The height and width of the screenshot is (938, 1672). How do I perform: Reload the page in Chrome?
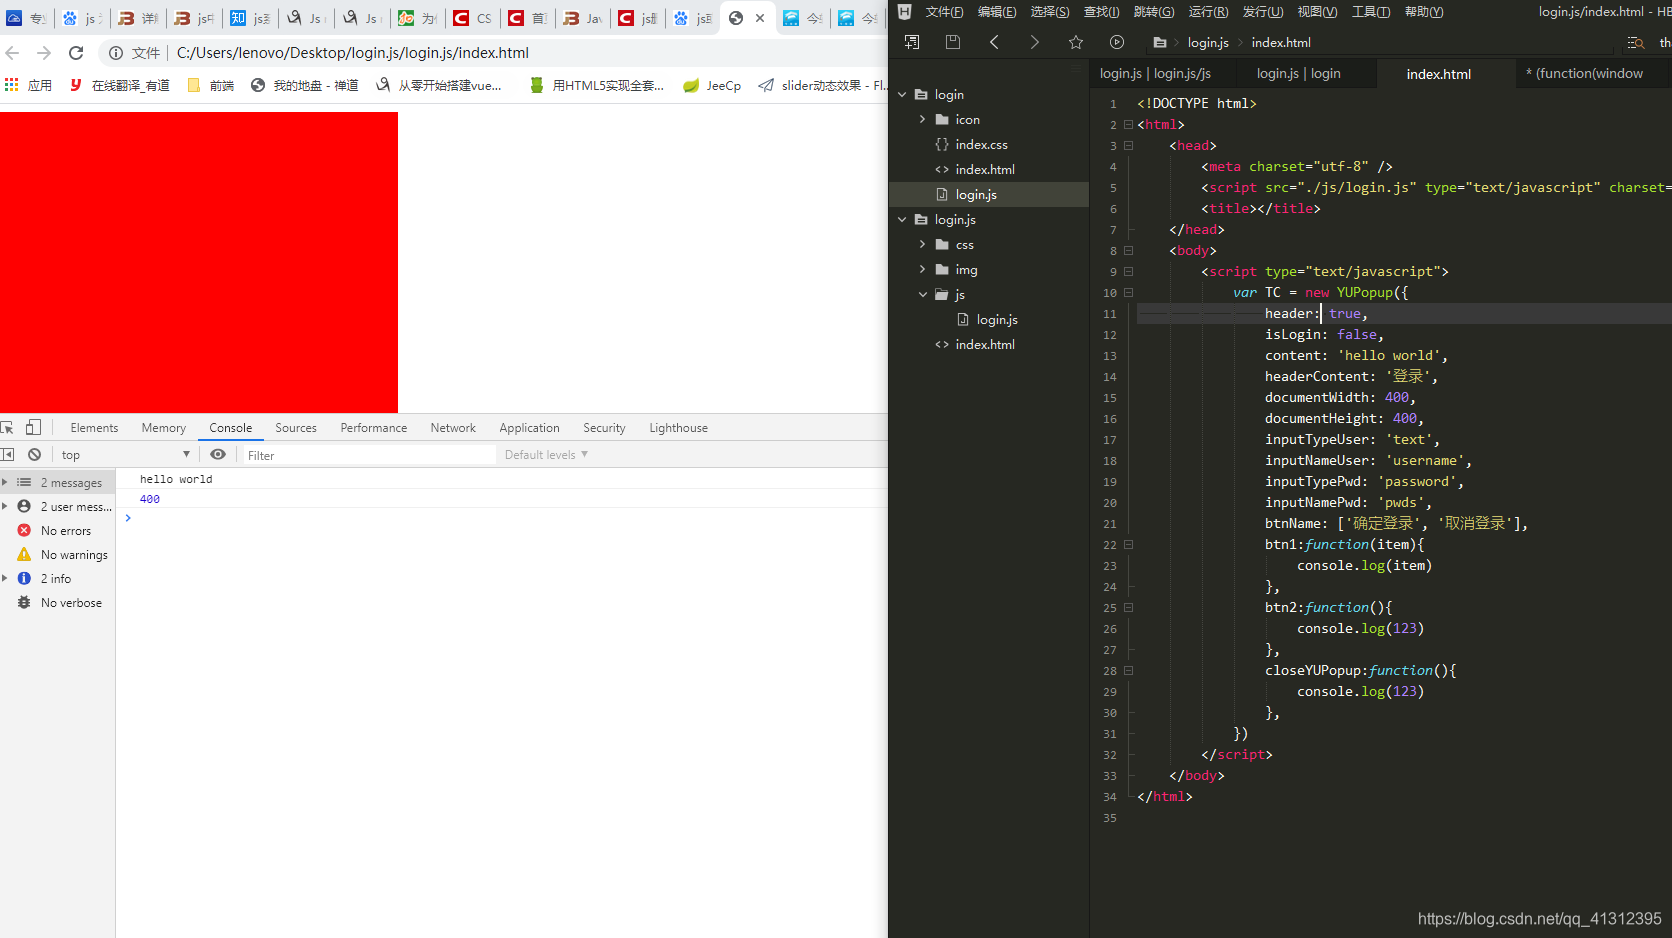click(x=76, y=53)
